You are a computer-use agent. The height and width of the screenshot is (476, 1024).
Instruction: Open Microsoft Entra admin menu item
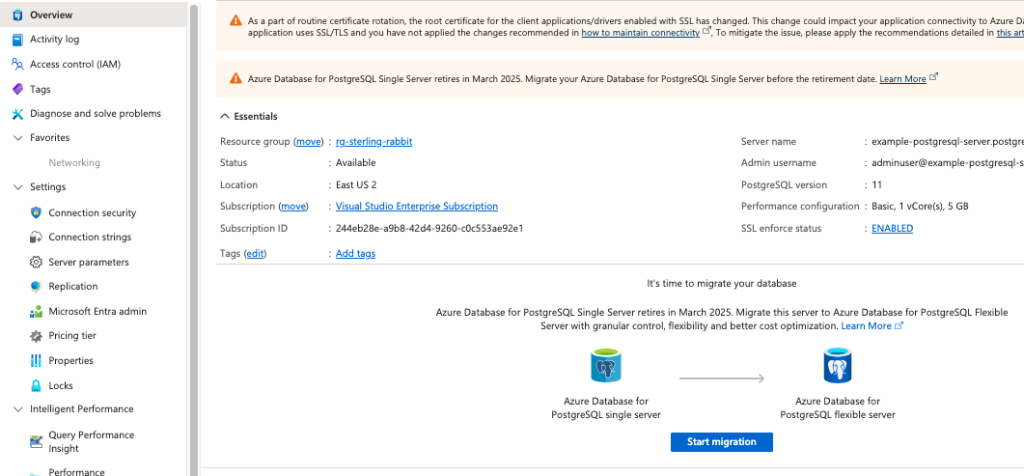97,311
